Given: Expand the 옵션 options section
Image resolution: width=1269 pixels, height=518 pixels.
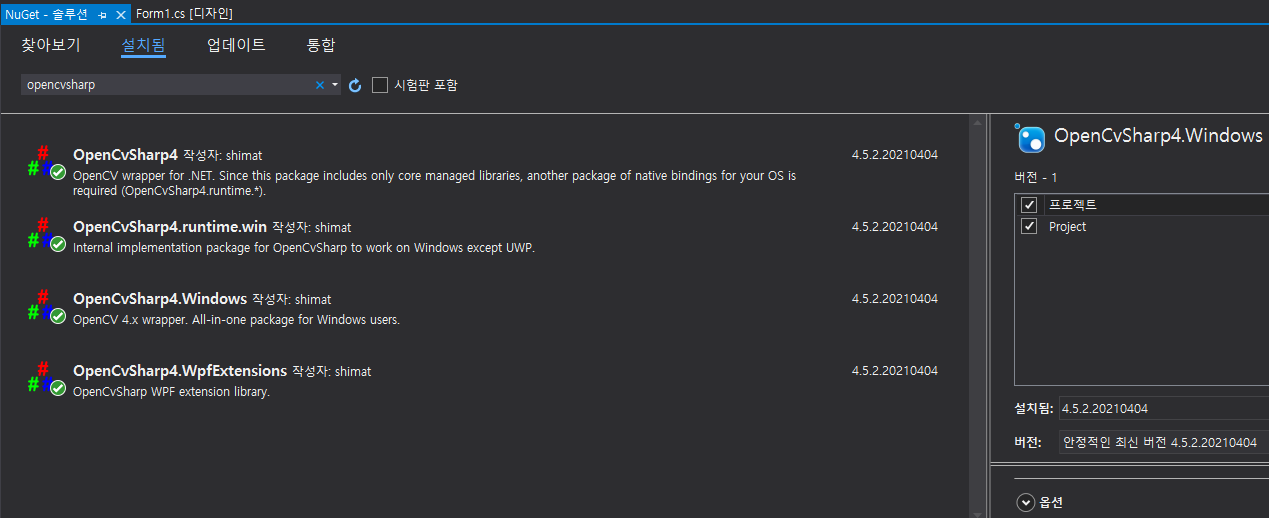Looking at the screenshot, I should [1025, 502].
